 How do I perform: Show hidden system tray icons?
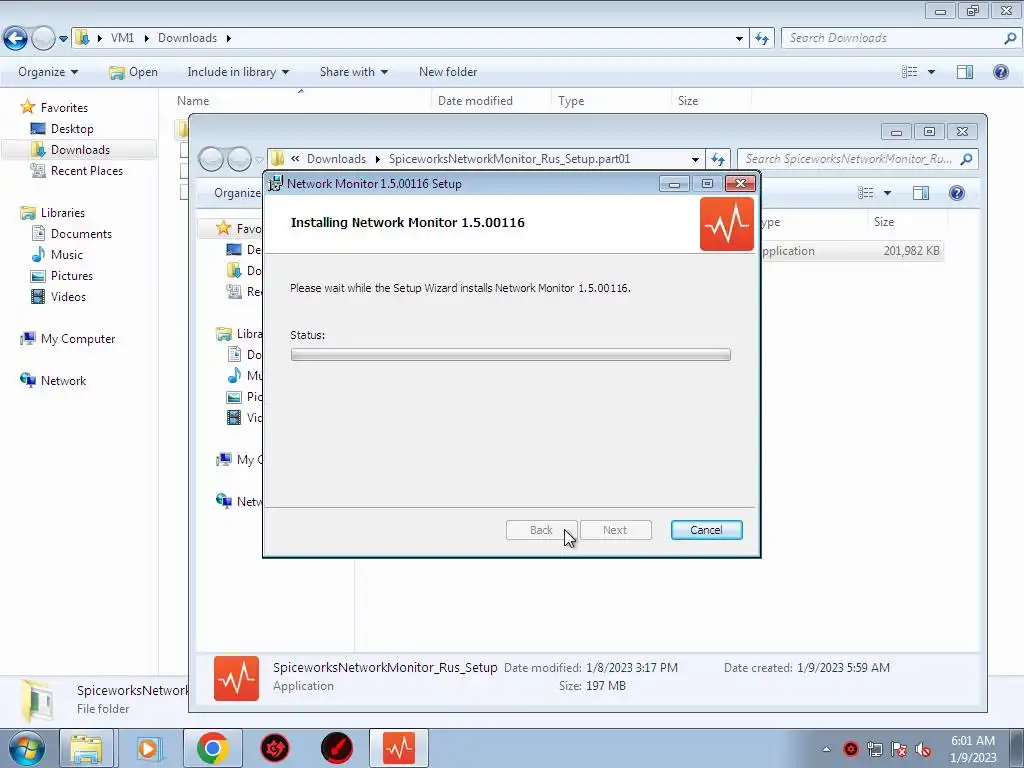[826, 749]
